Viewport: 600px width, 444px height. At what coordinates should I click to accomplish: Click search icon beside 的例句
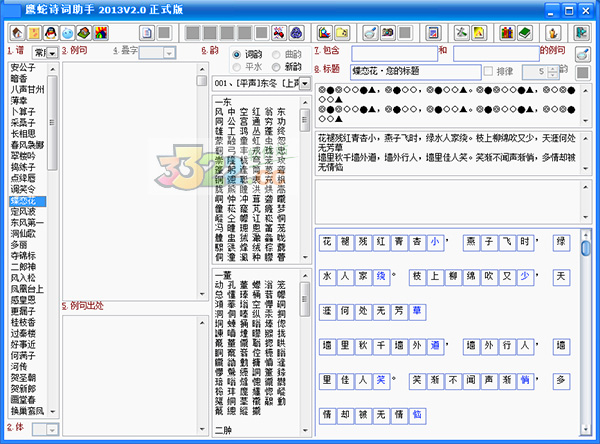tap(582, 54)
